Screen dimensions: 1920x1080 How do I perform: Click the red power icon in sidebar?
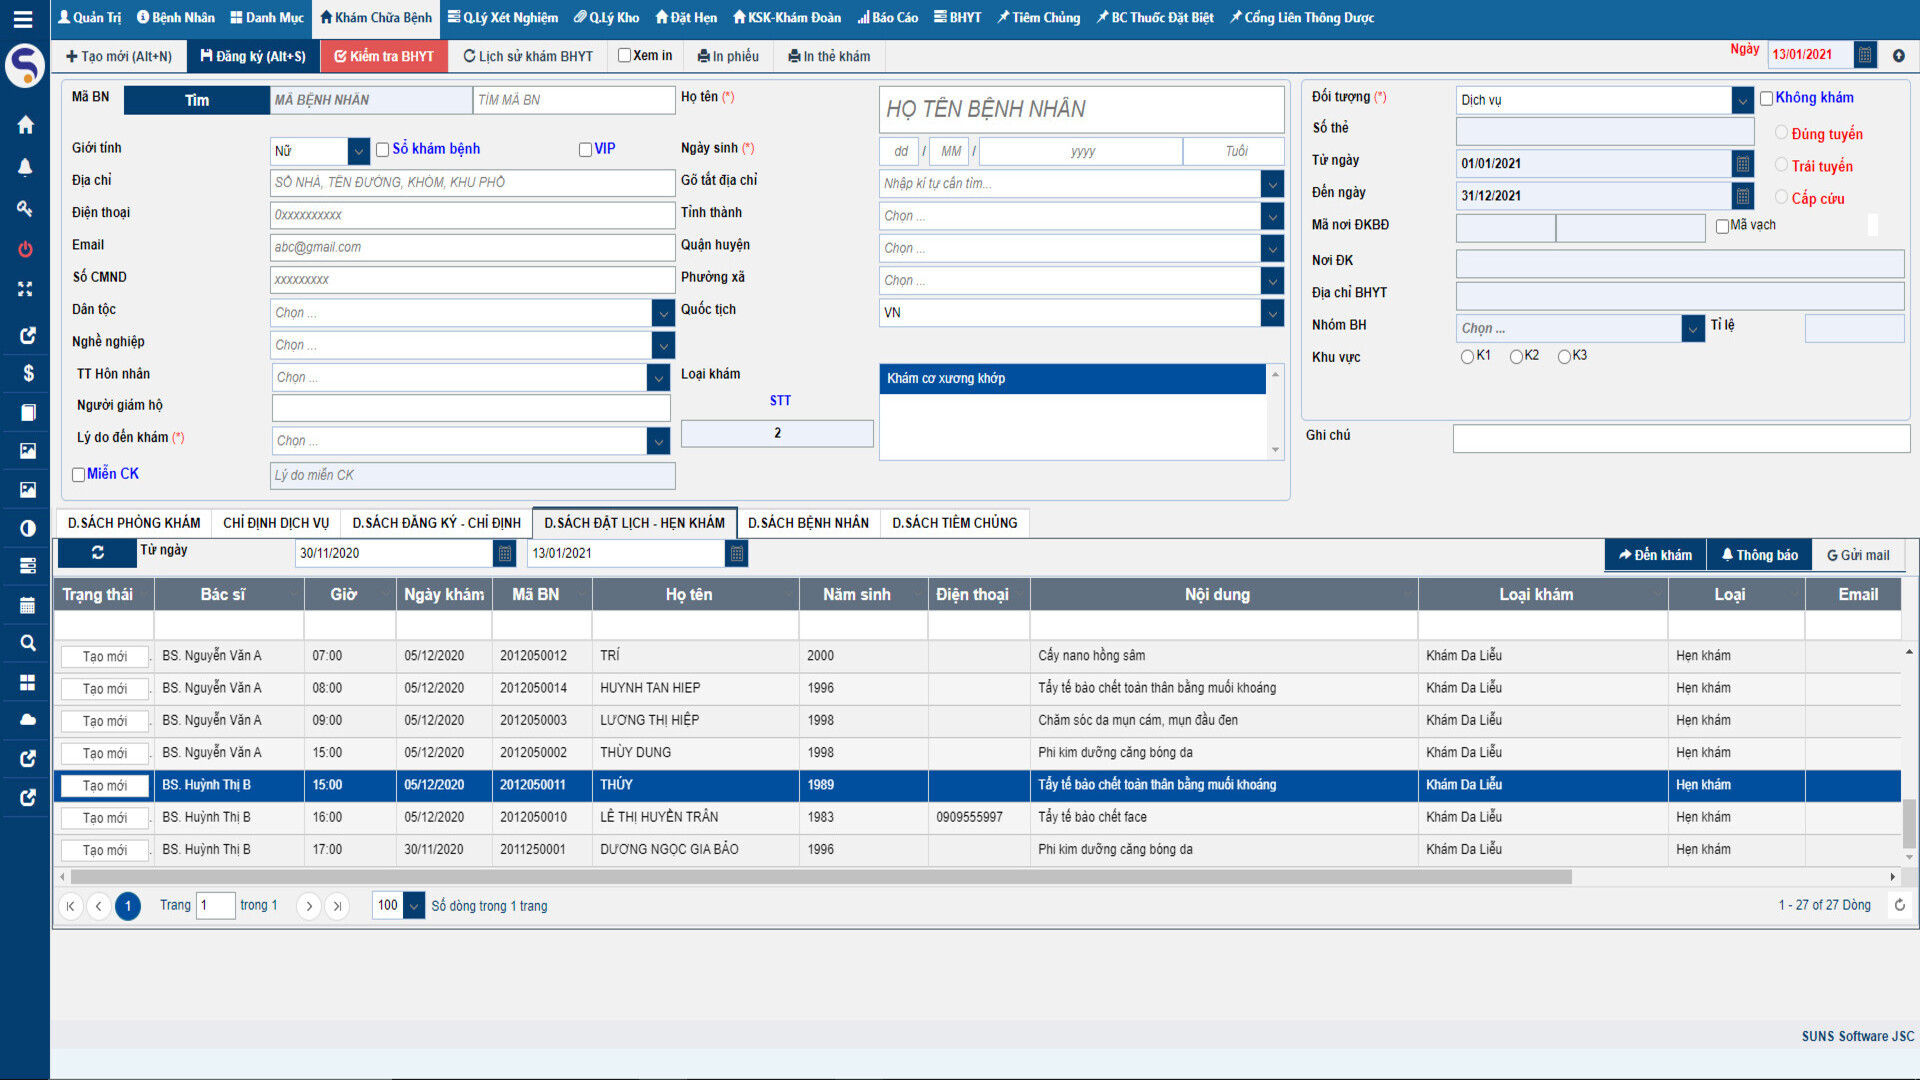(x=26, y=249)
